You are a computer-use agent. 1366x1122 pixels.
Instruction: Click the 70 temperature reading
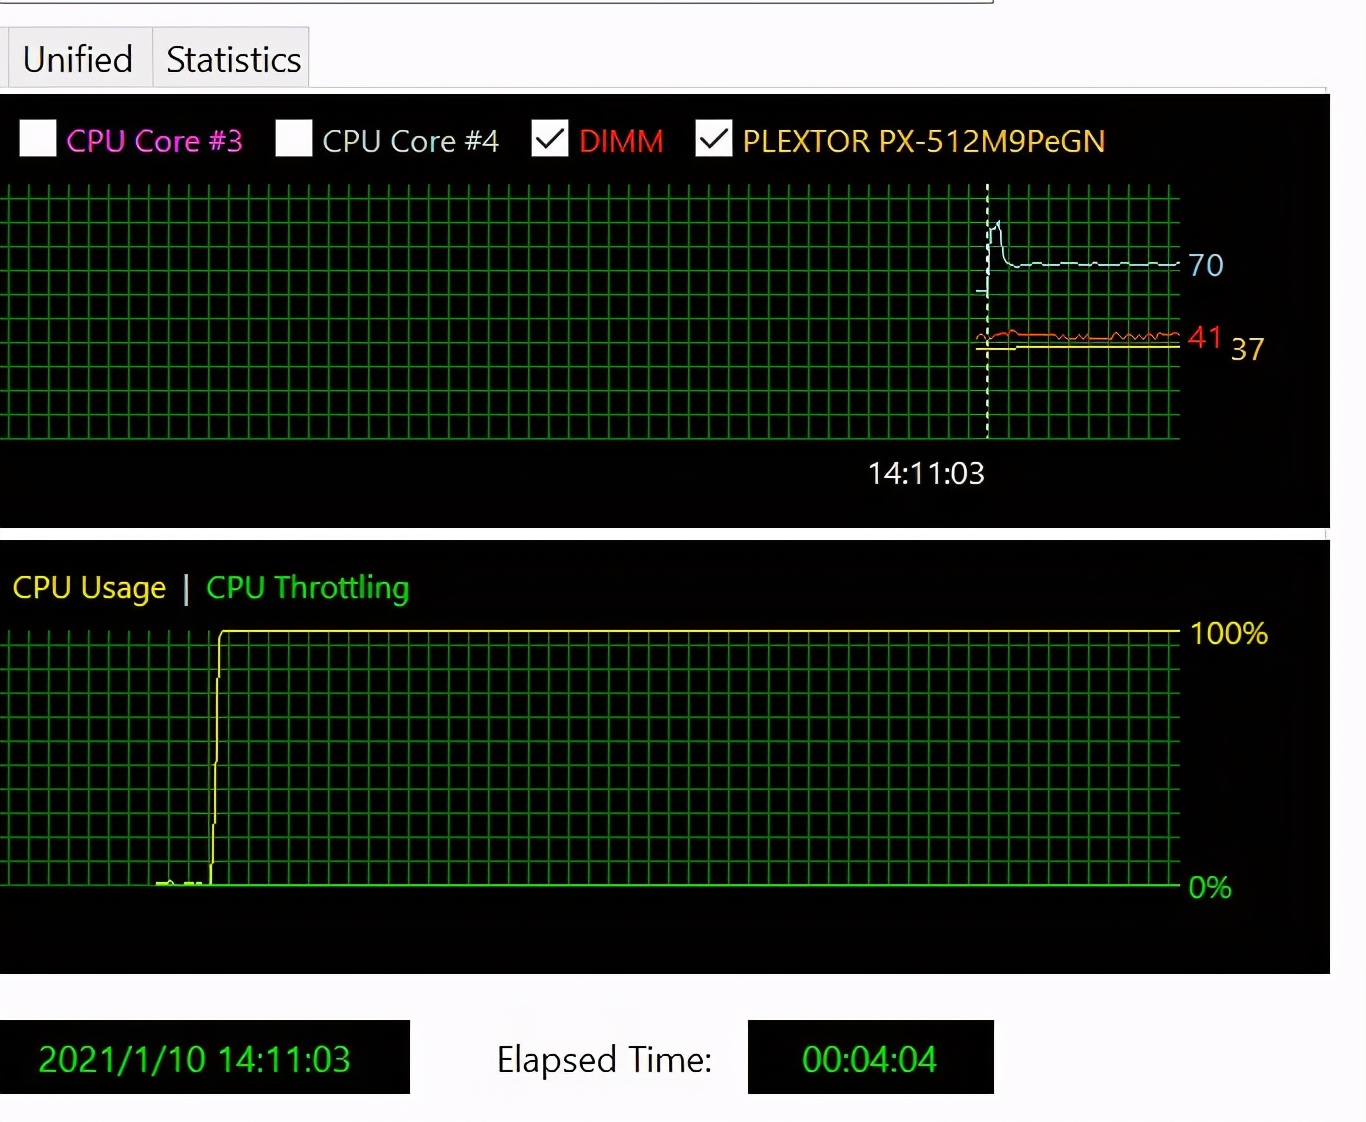pos(1205,265)
